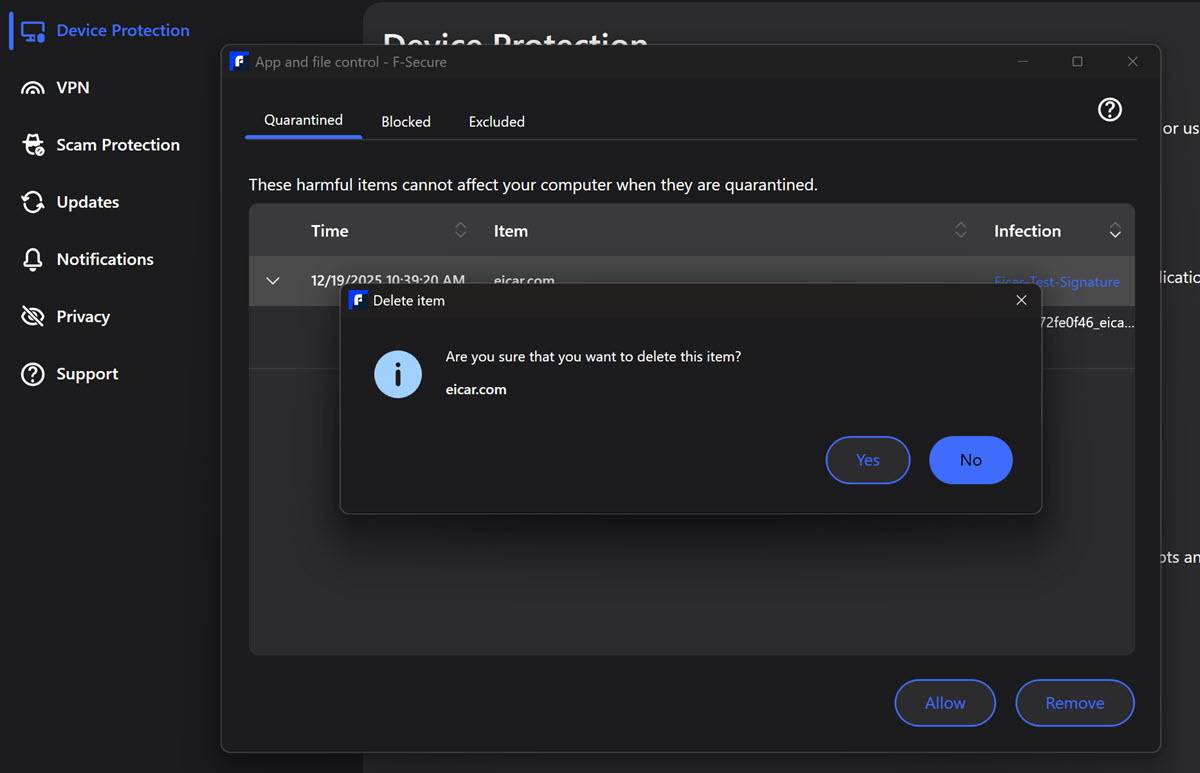Click the Allow button
This screenshot has width=1200, height=773.
click(944, 703)
